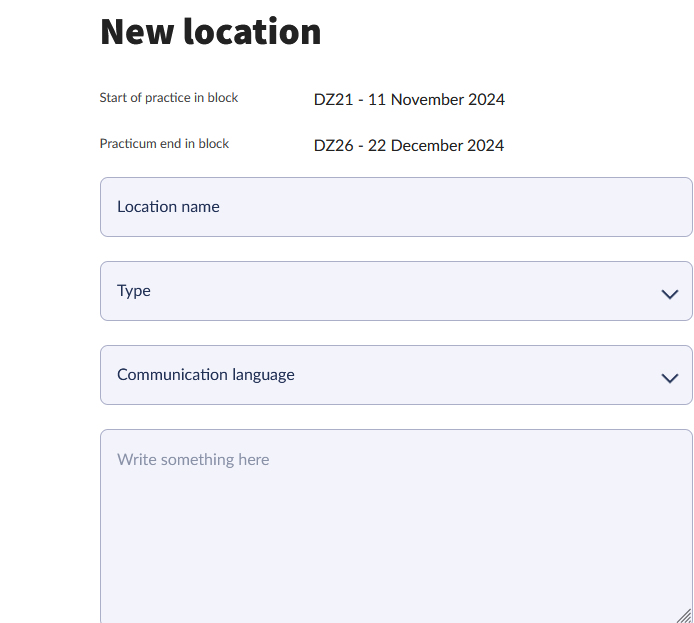Click the "Start of practice in block" label

(169, 98)
